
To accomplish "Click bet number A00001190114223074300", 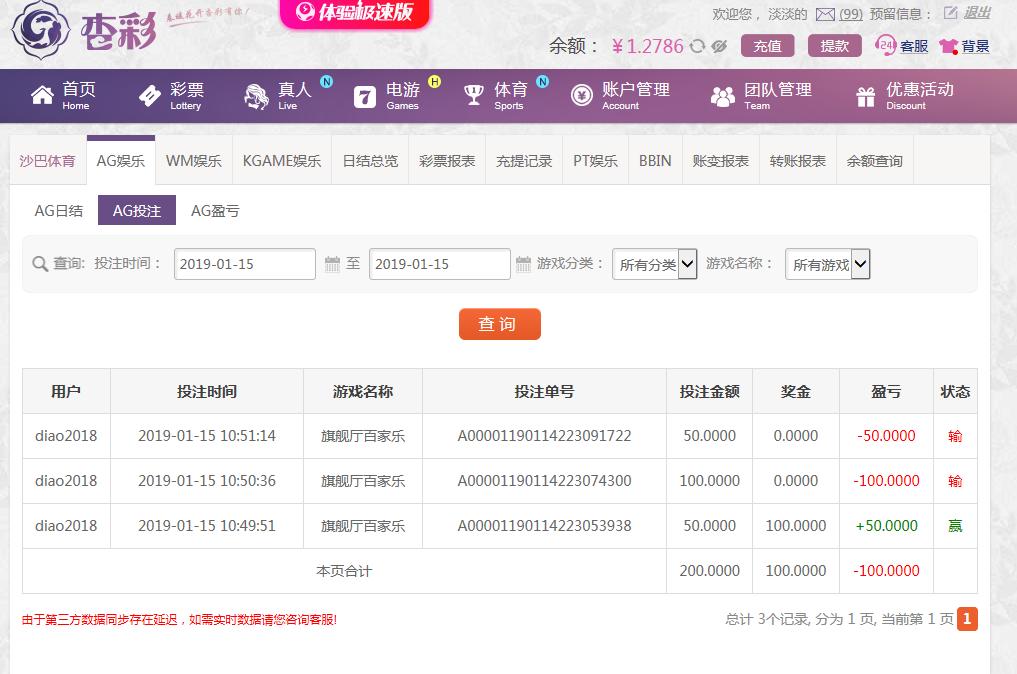I will tap(544, 481).
